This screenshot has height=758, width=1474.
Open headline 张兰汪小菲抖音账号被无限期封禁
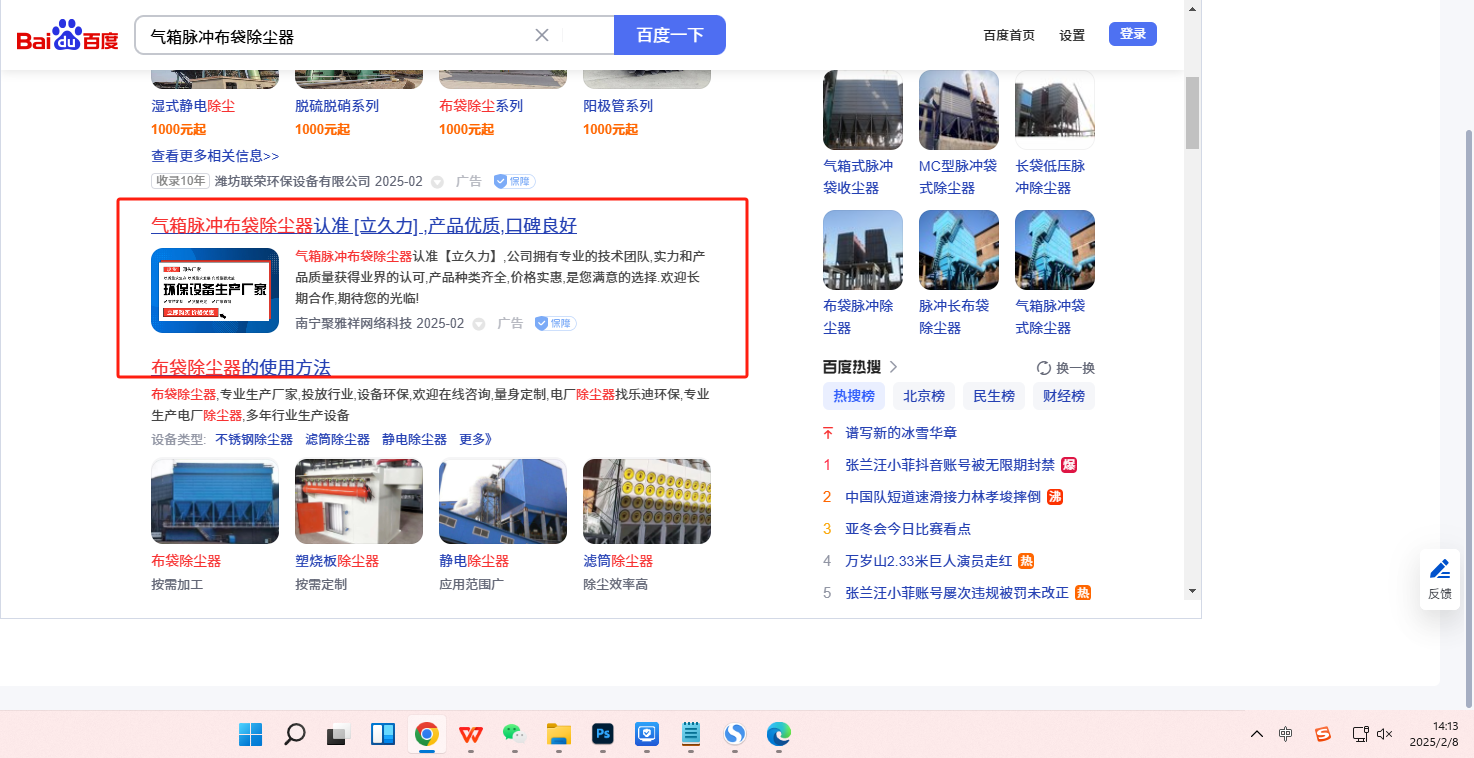(x=950, y=465)
